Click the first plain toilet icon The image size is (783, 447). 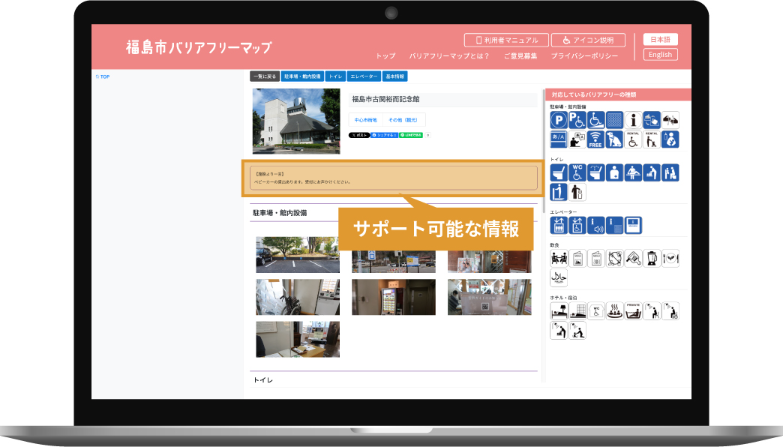click(558, 173)
